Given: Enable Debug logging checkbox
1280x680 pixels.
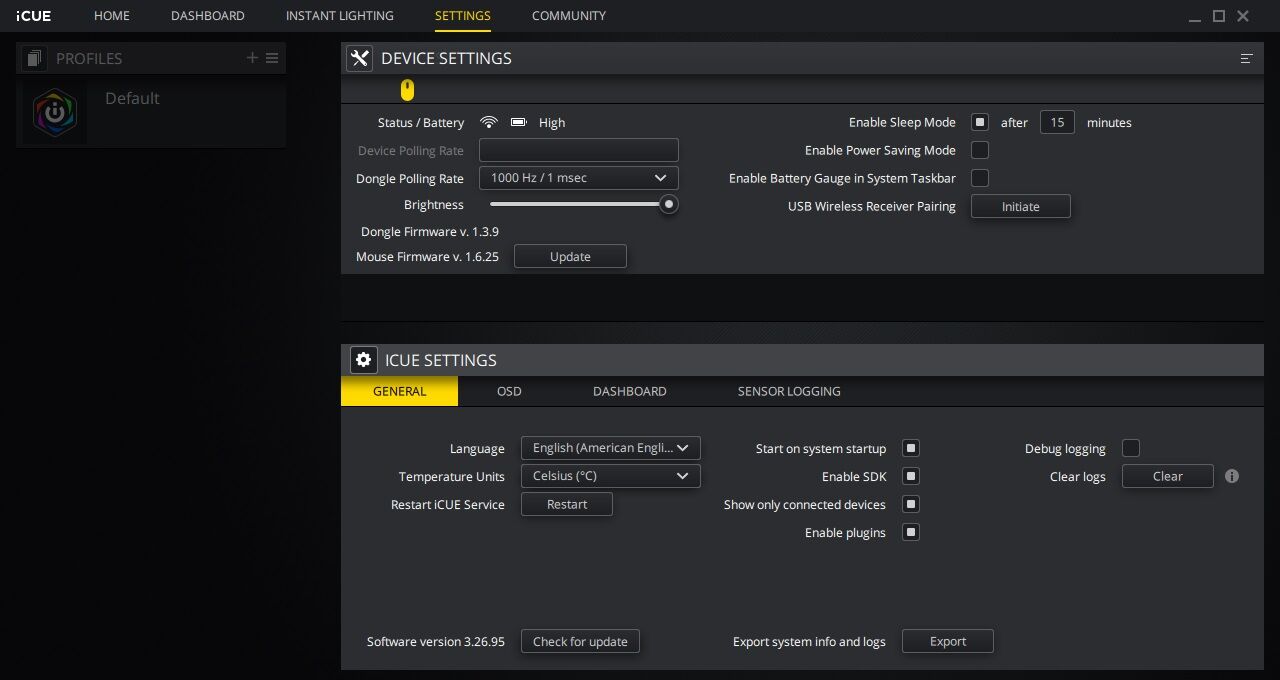Looking at the screenshot, I should pyautogui.click(x=1131, y=448).
